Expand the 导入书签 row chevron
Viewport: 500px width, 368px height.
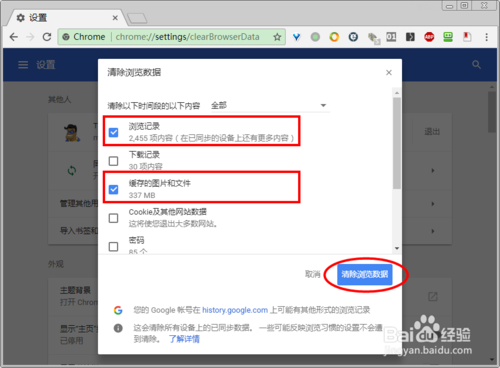click(433, 231)
